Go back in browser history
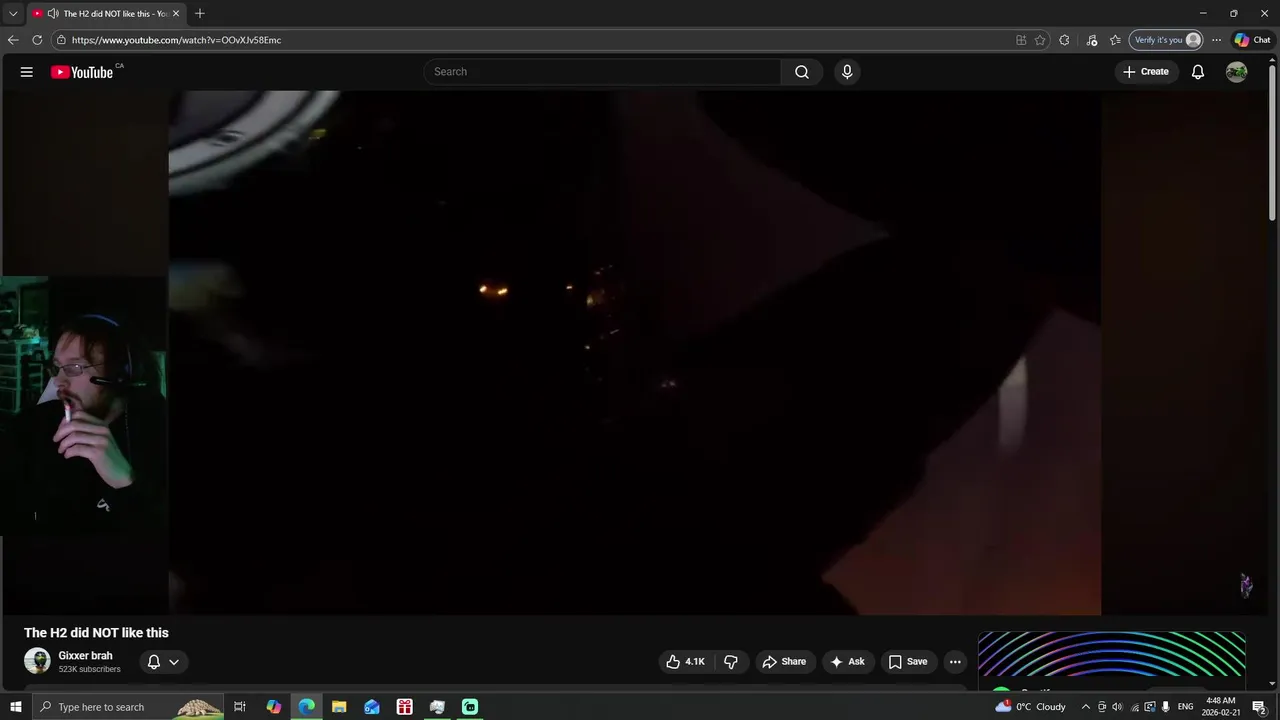This screenshot has width=1280, height=720. tap(13, 40)
